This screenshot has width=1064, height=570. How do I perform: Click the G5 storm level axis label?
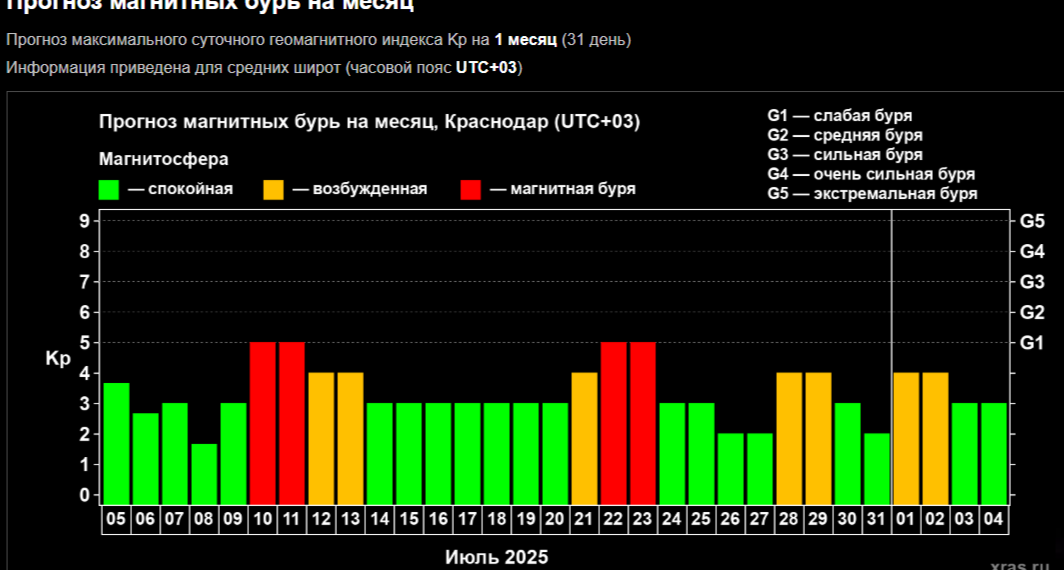point(1031,221)
